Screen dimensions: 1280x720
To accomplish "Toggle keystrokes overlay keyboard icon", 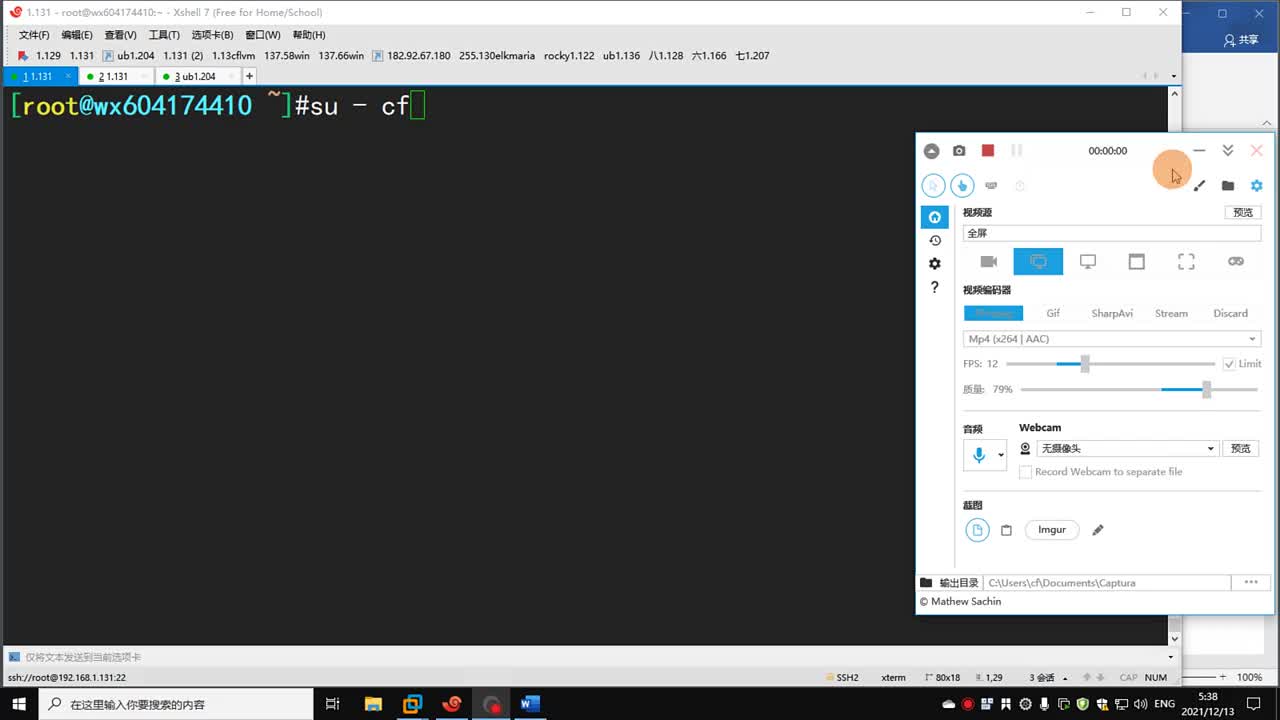I will (x=991, y=185).
